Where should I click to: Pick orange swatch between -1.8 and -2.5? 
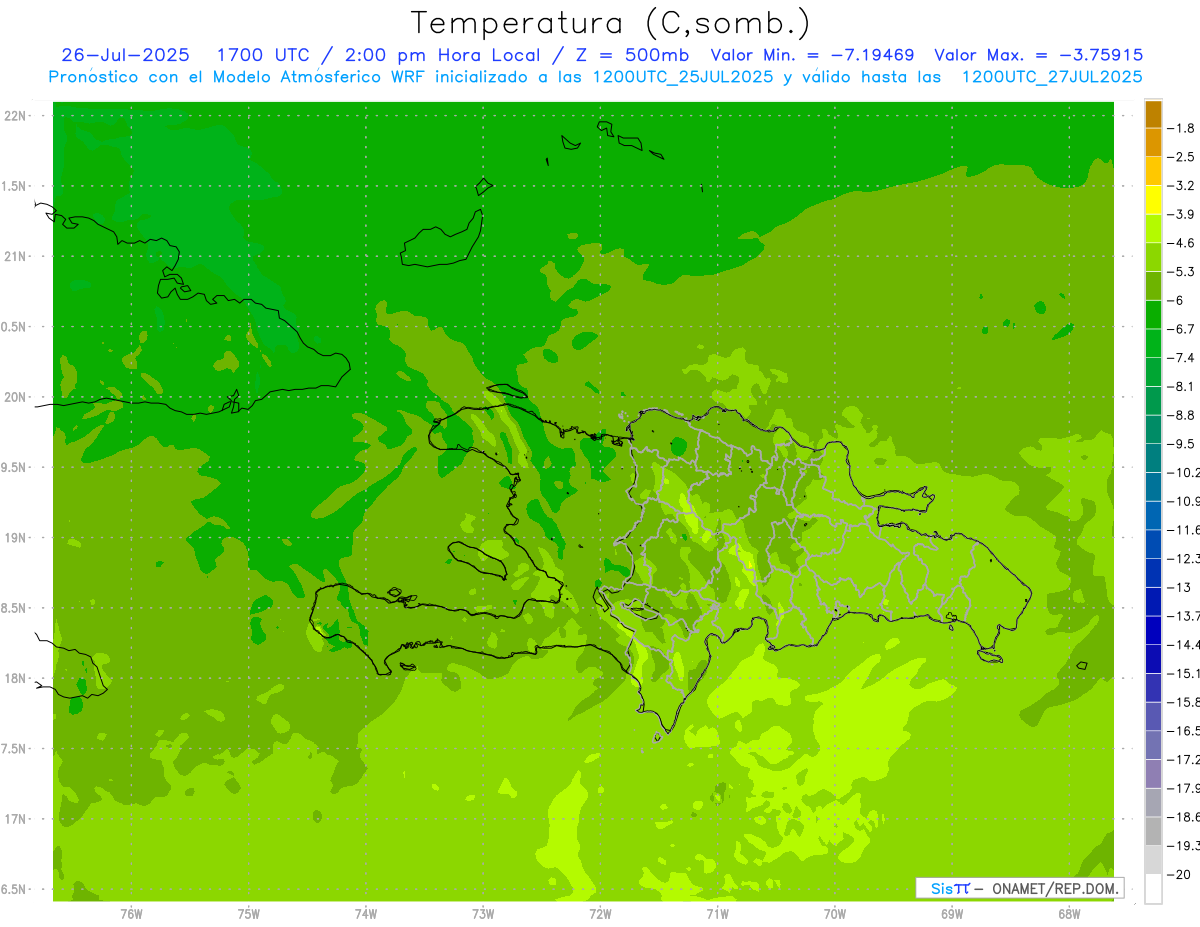[1153, 142]
